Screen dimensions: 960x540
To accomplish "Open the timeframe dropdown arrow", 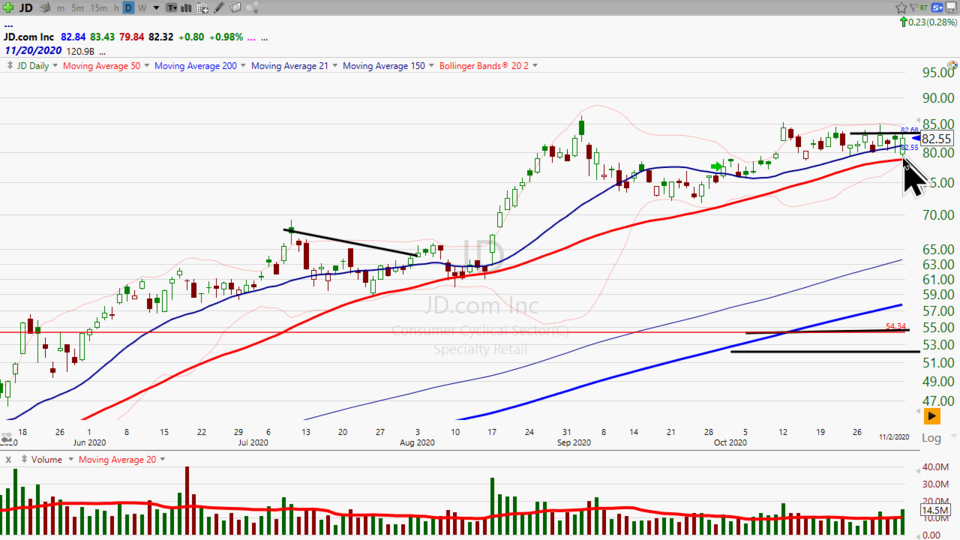I will (156, 9).
